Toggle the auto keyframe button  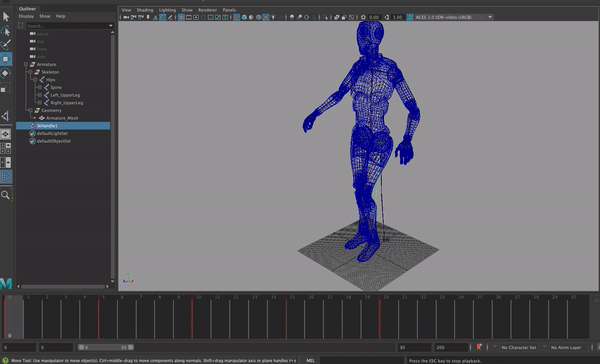tap(479, 347)
